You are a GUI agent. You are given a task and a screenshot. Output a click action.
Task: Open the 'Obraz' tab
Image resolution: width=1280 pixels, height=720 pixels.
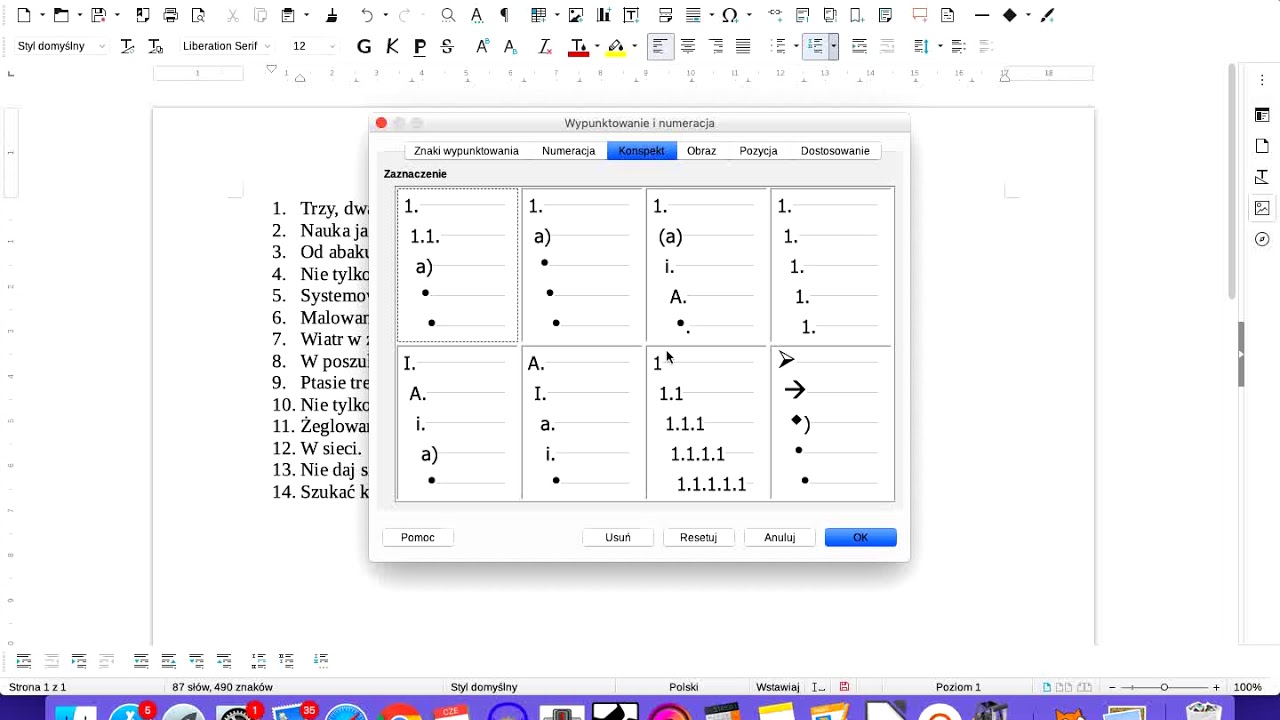[701, 151]
